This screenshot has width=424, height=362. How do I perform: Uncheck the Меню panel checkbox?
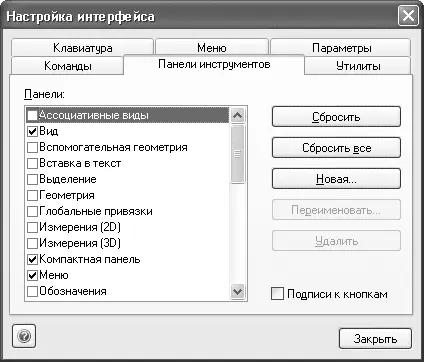(x=32, y=275)
